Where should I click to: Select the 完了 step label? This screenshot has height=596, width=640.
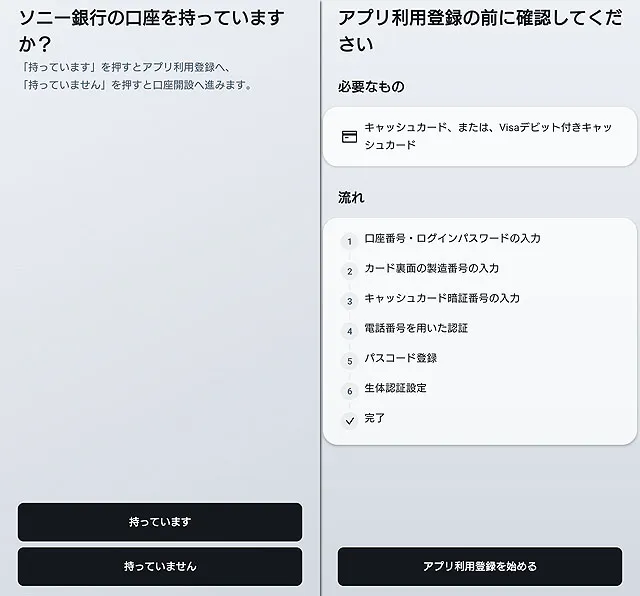click(374, 418)
